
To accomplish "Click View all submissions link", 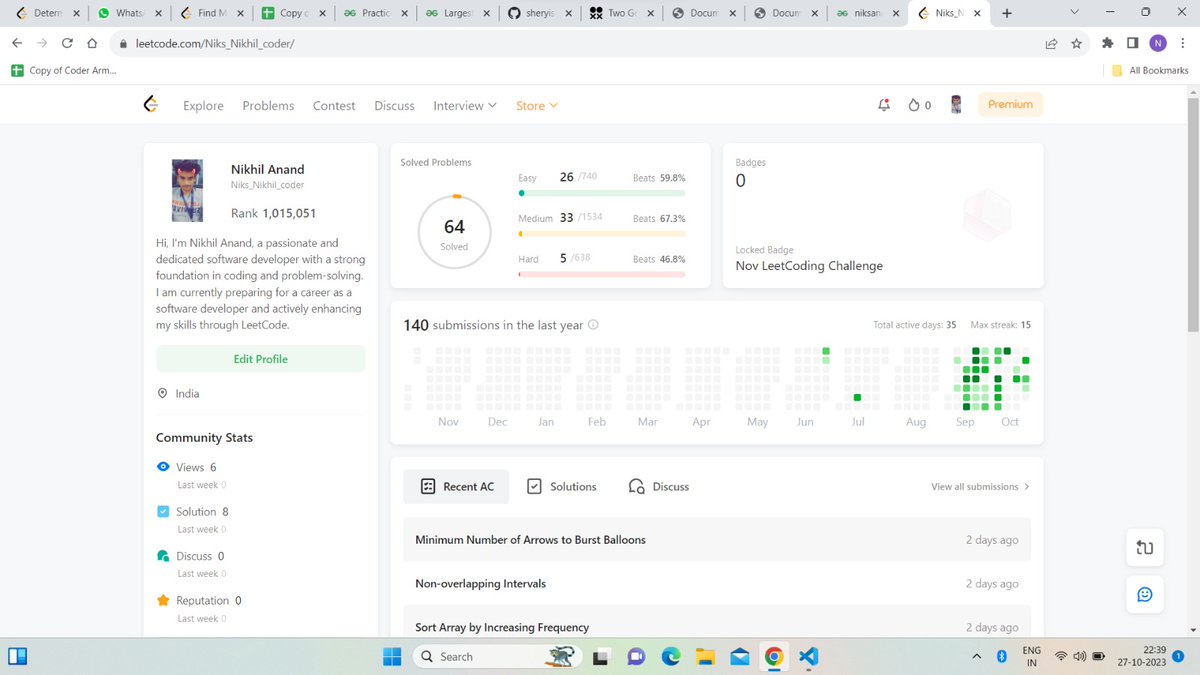I will (980, 487).
